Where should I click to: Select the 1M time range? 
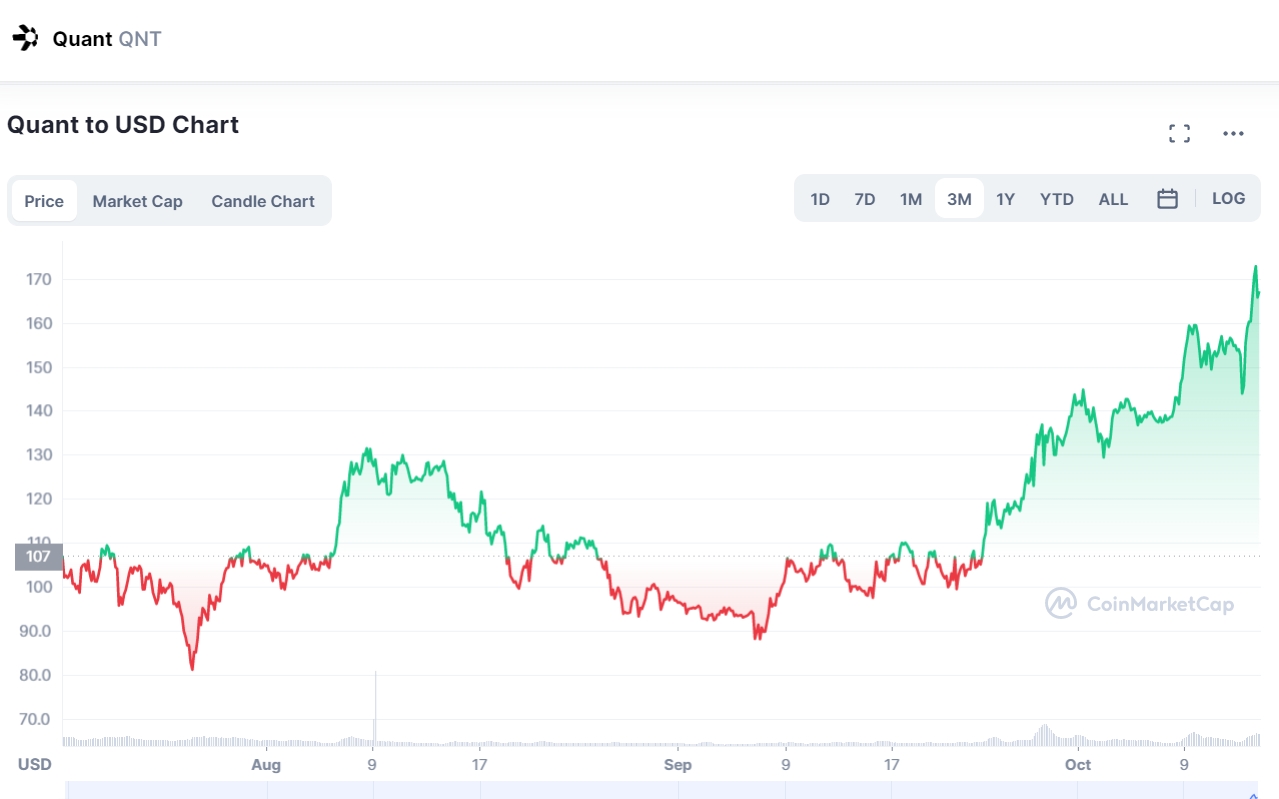(x=910, y=199)
